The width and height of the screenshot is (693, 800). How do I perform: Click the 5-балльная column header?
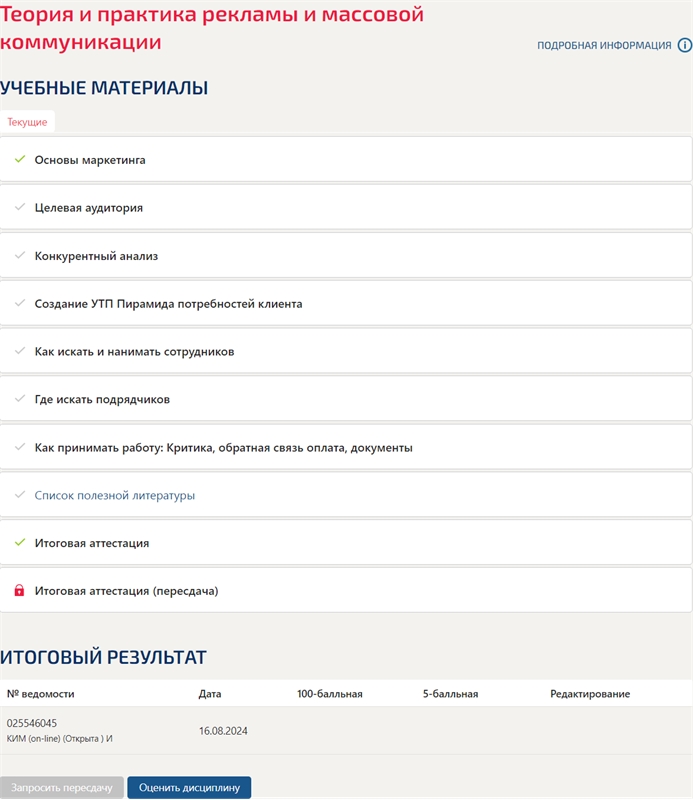pyautogui.click(x=450, y=694)
